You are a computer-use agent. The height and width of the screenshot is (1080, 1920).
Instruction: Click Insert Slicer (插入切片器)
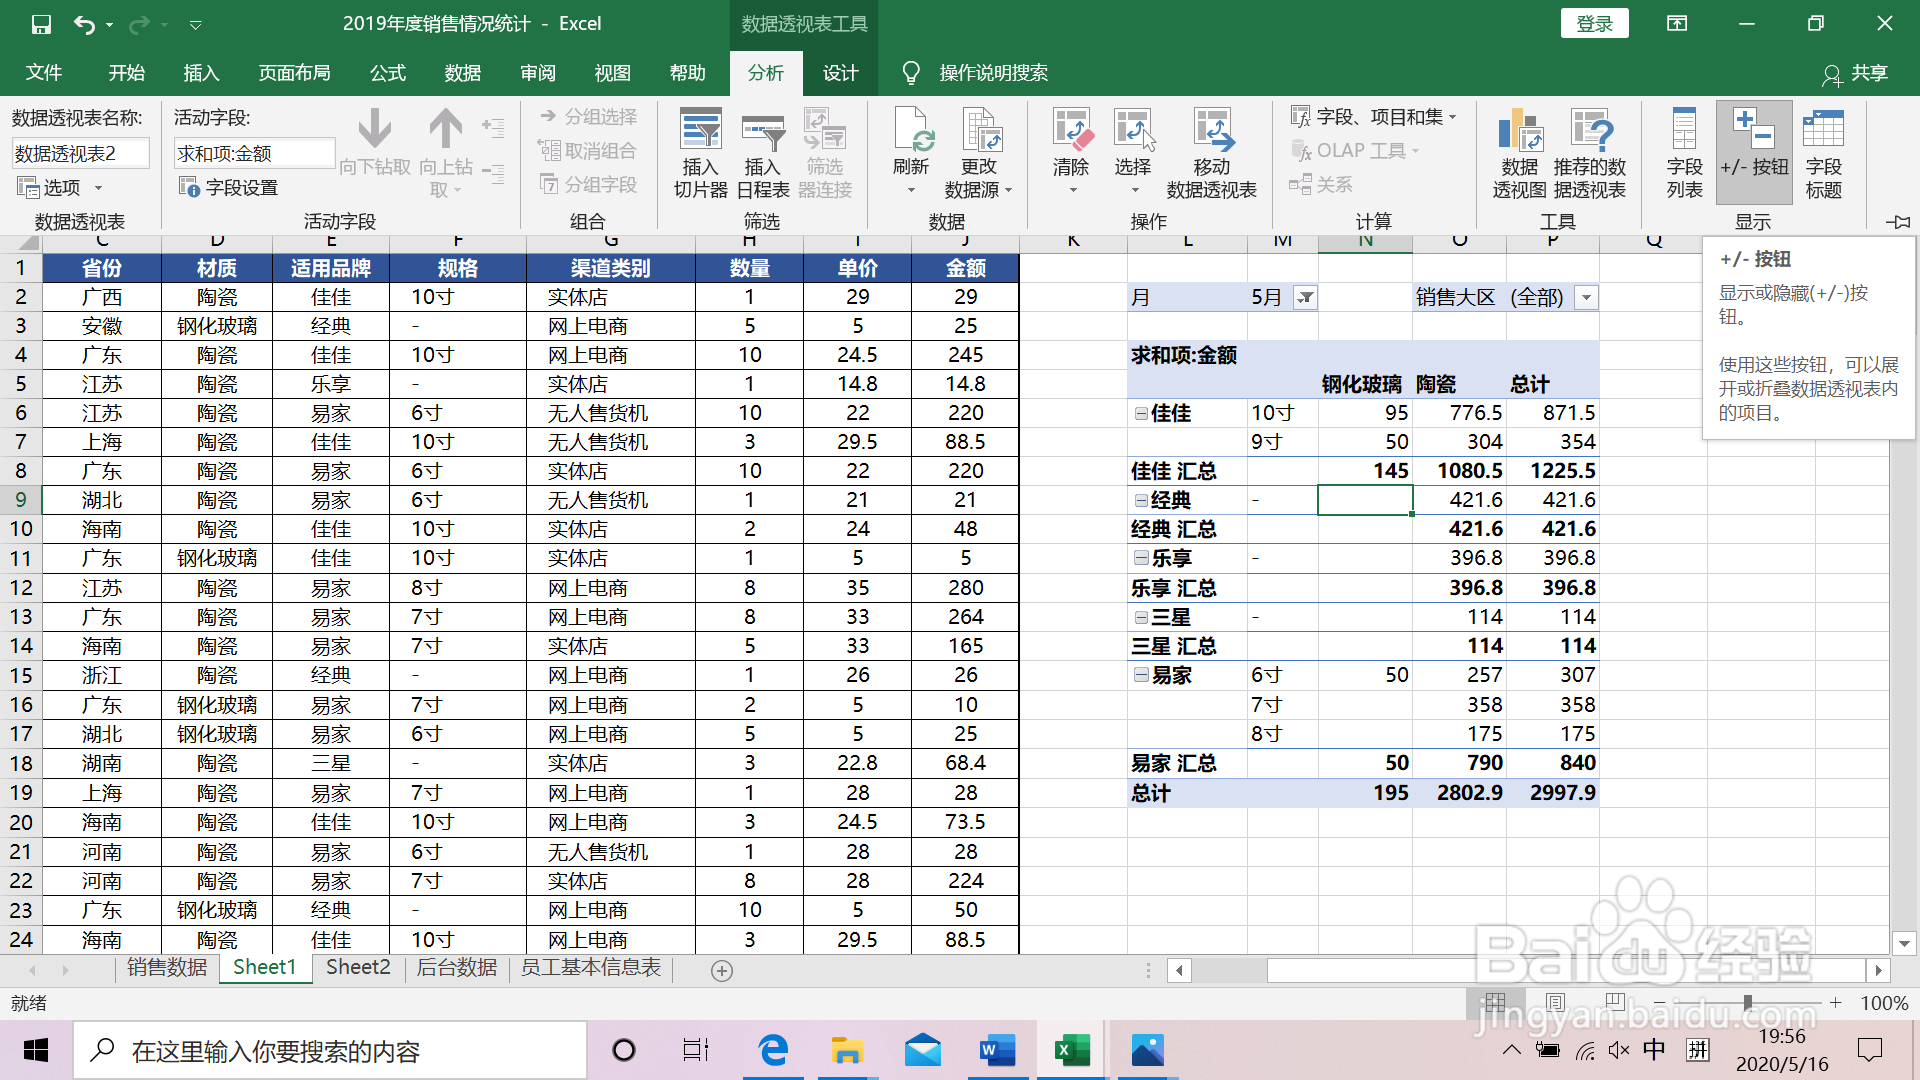coord(700,153)
